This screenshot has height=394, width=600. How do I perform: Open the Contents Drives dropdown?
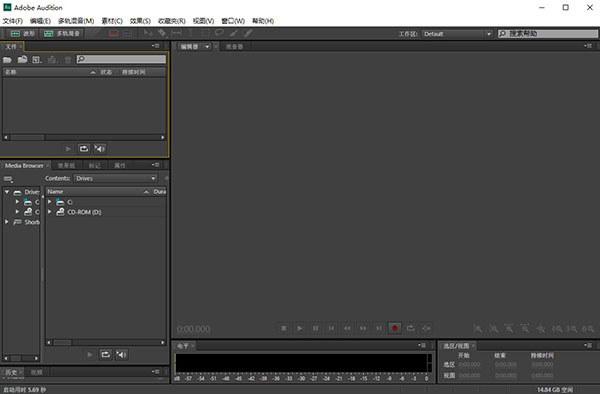[x=116, y=178]
